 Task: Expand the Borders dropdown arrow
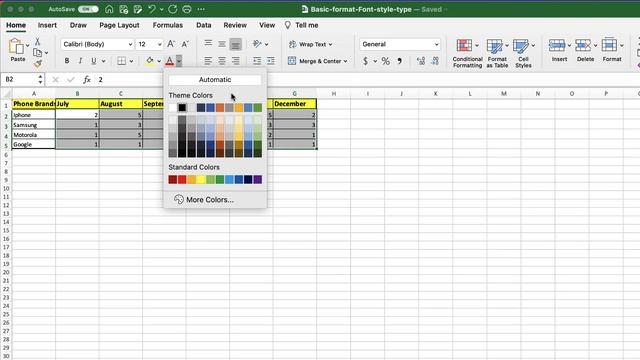[x=131, y=61]
